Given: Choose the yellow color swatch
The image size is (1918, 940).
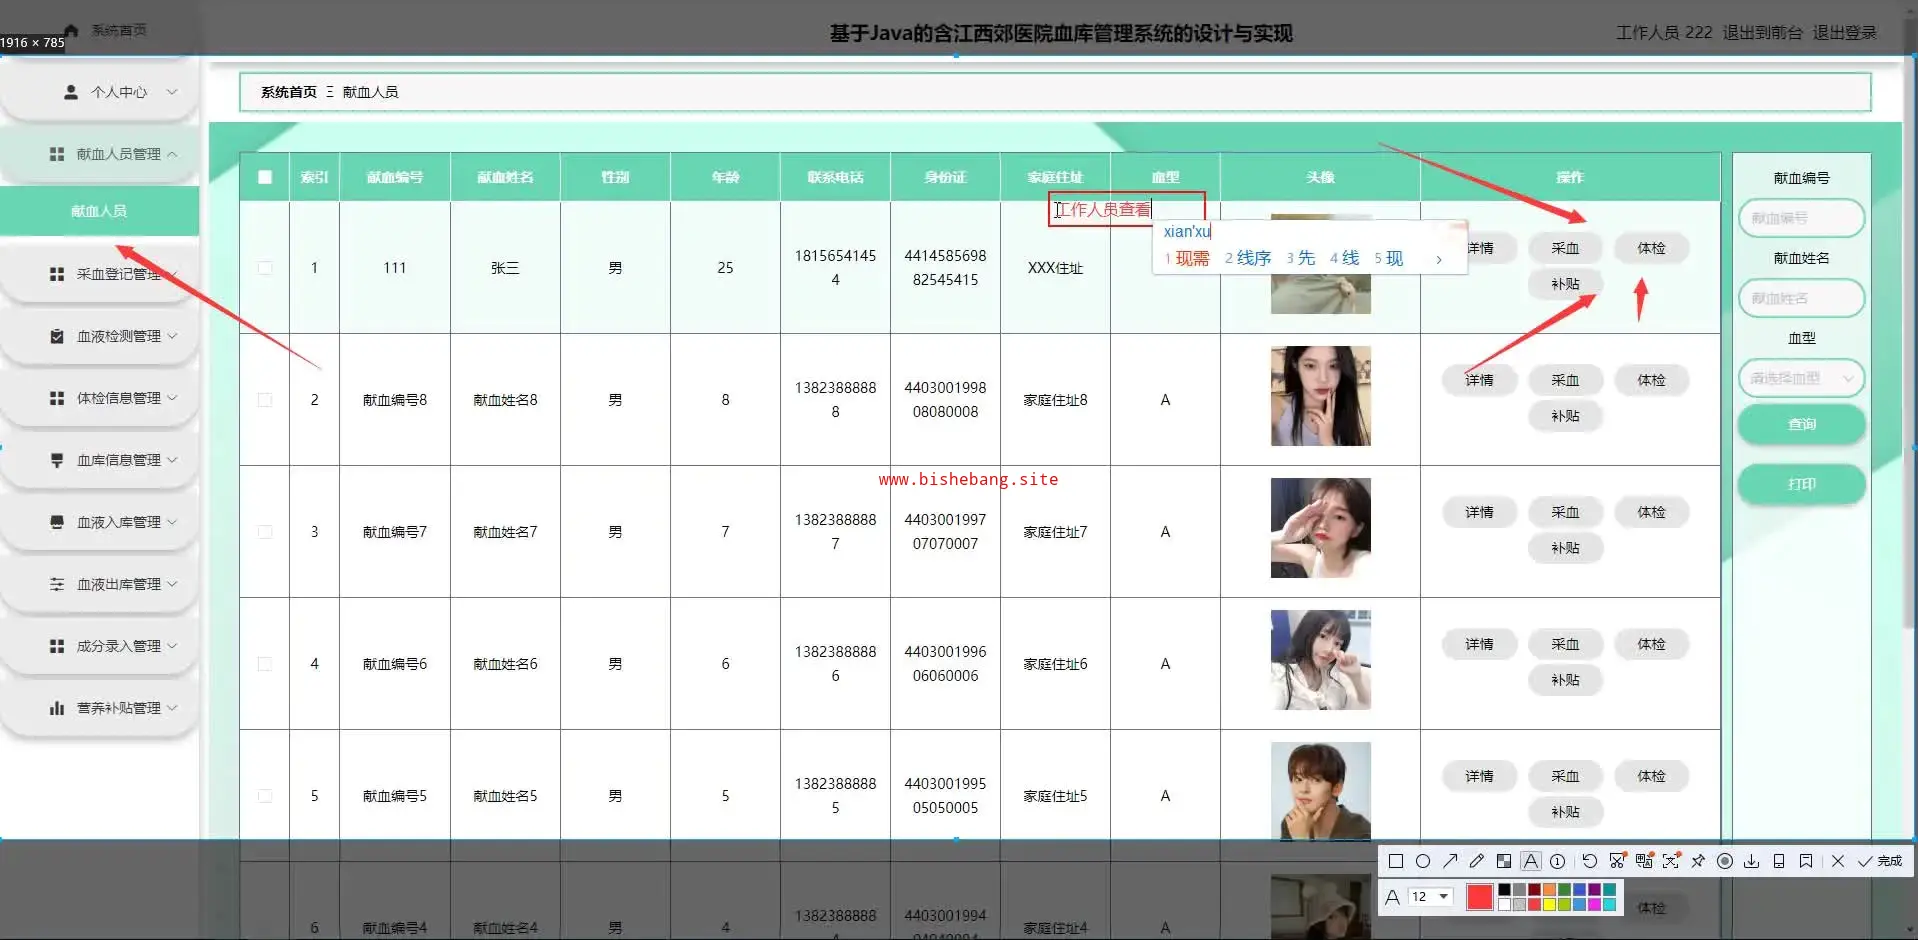Looking at the screenshot, I should (1549, 905).
